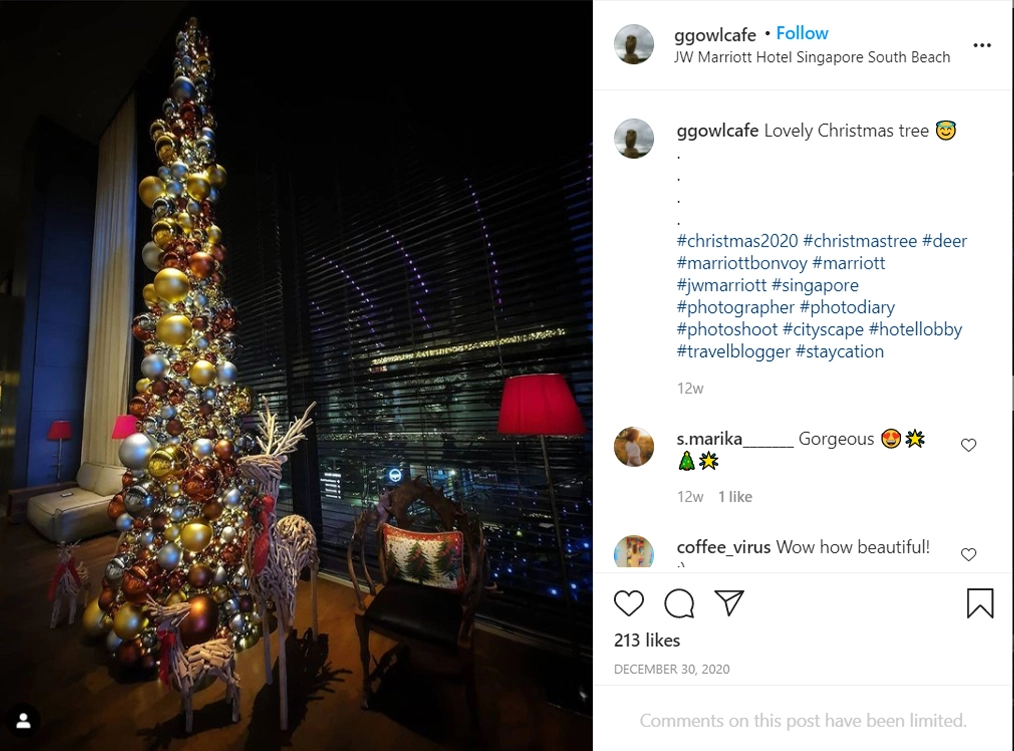
Task: Save post with bookmark icon
Action: (980, 603)
